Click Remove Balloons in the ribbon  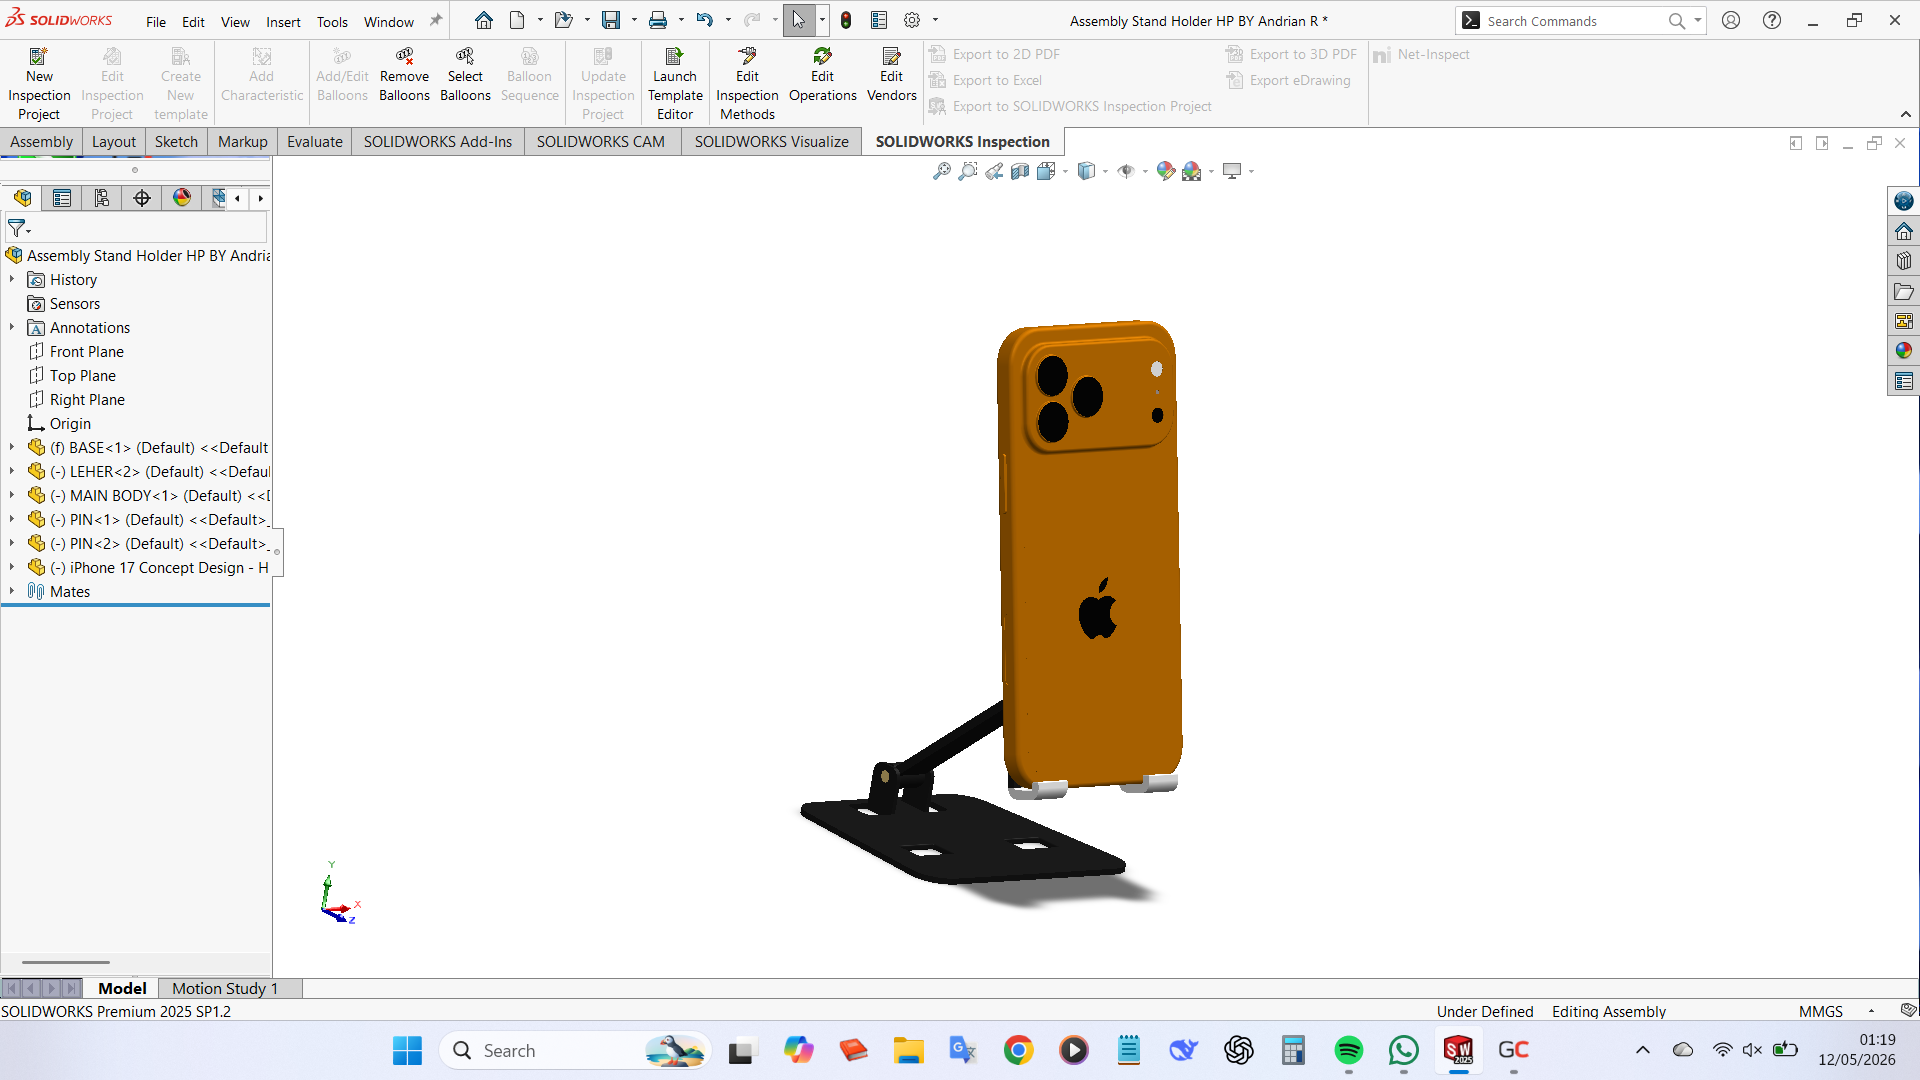[x=404, y=75]
